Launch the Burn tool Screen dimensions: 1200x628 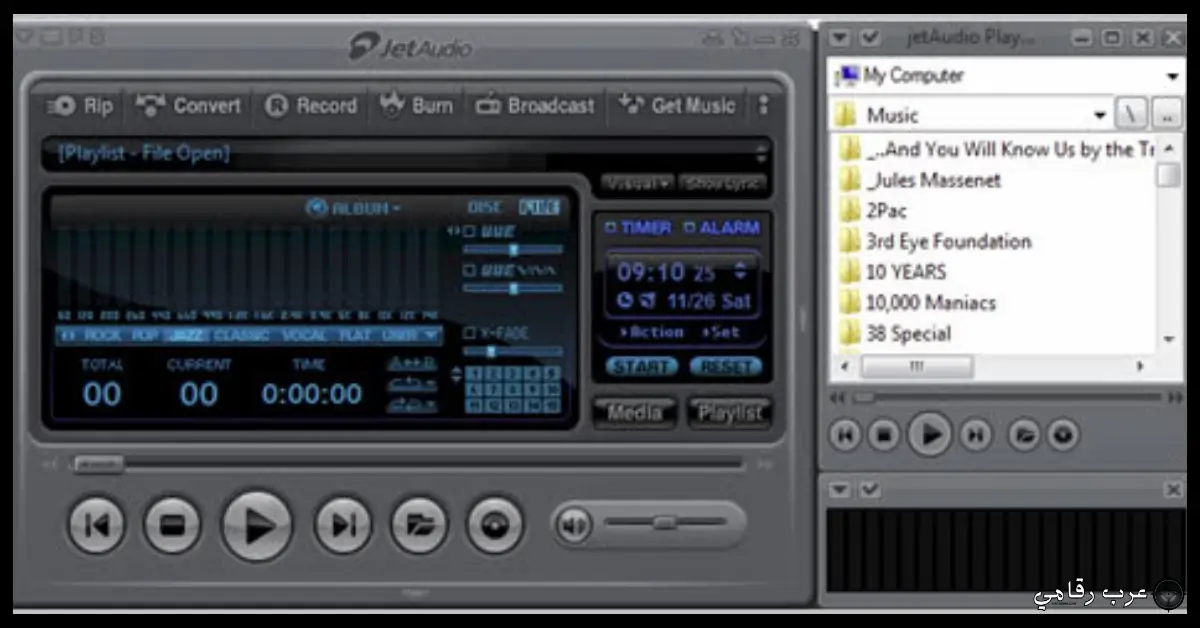coord(416,105)
